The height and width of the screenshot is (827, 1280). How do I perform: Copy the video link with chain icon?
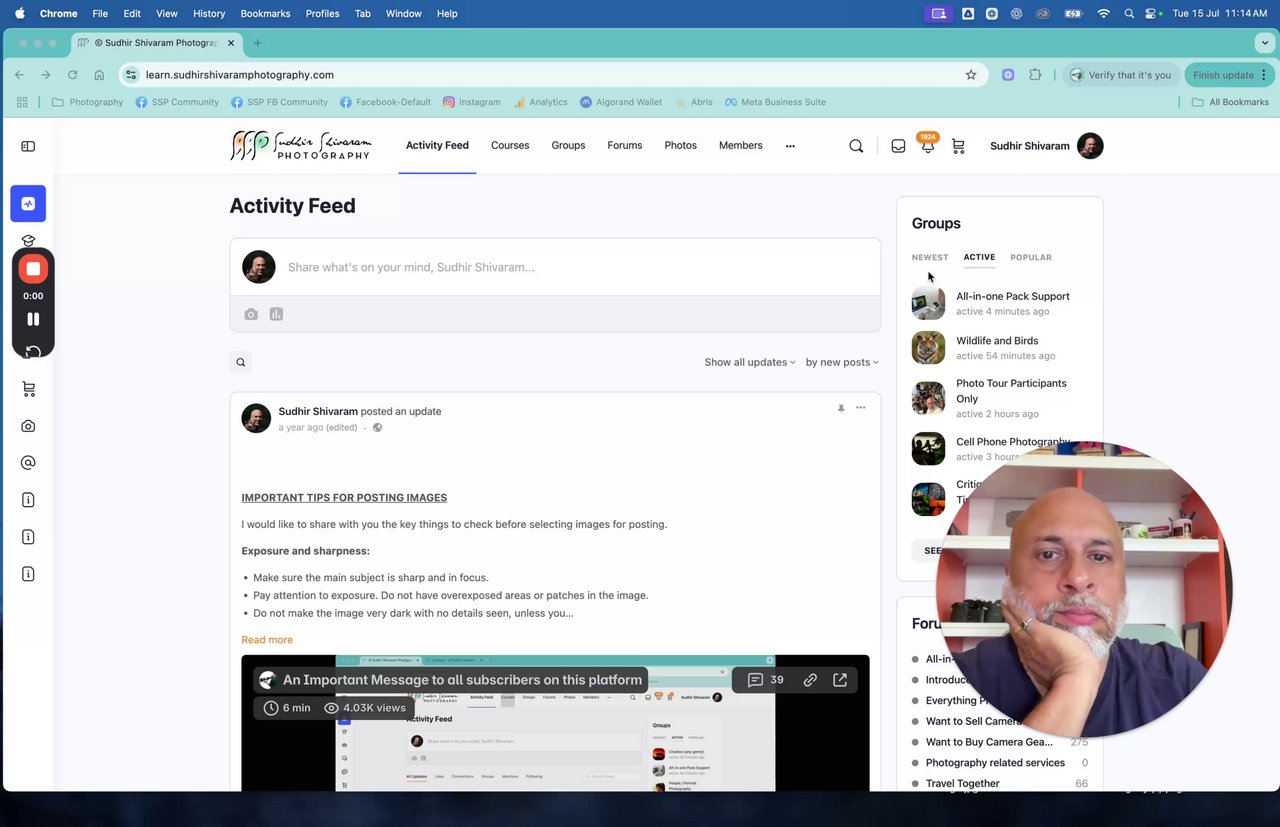pyautogui.click(x=810, y=680)
